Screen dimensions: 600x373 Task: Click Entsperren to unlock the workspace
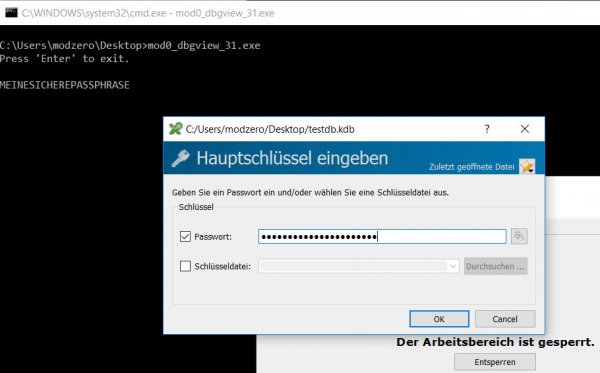(x=494, y=362)
